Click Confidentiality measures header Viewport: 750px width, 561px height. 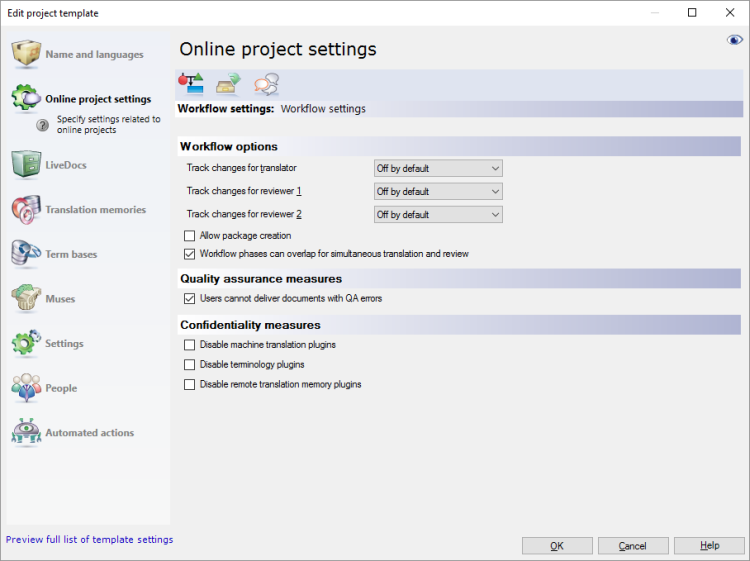tap(459, 325)
